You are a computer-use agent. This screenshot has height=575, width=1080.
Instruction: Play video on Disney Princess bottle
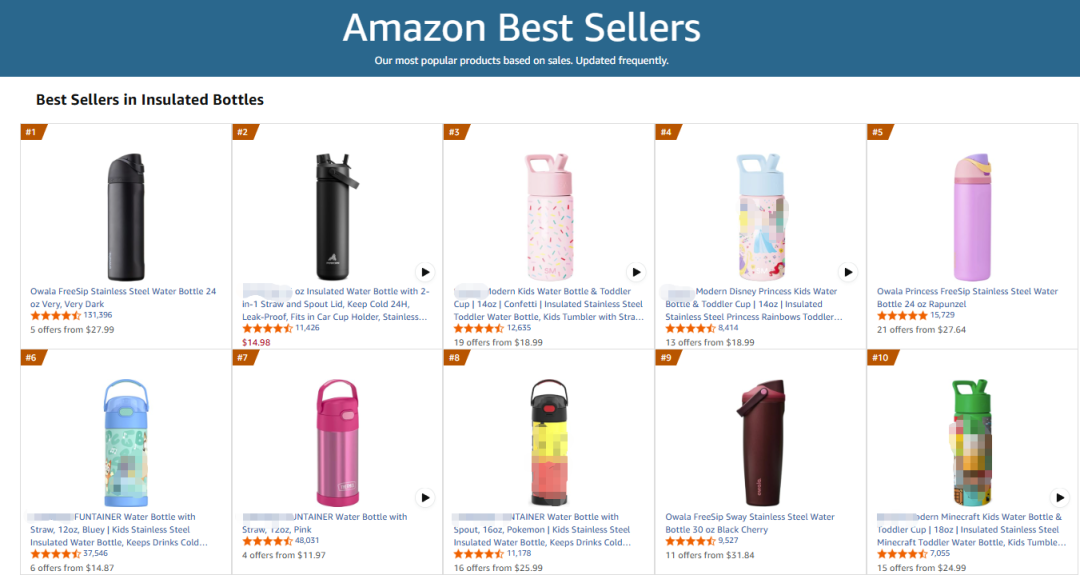[x=849, y=272]
